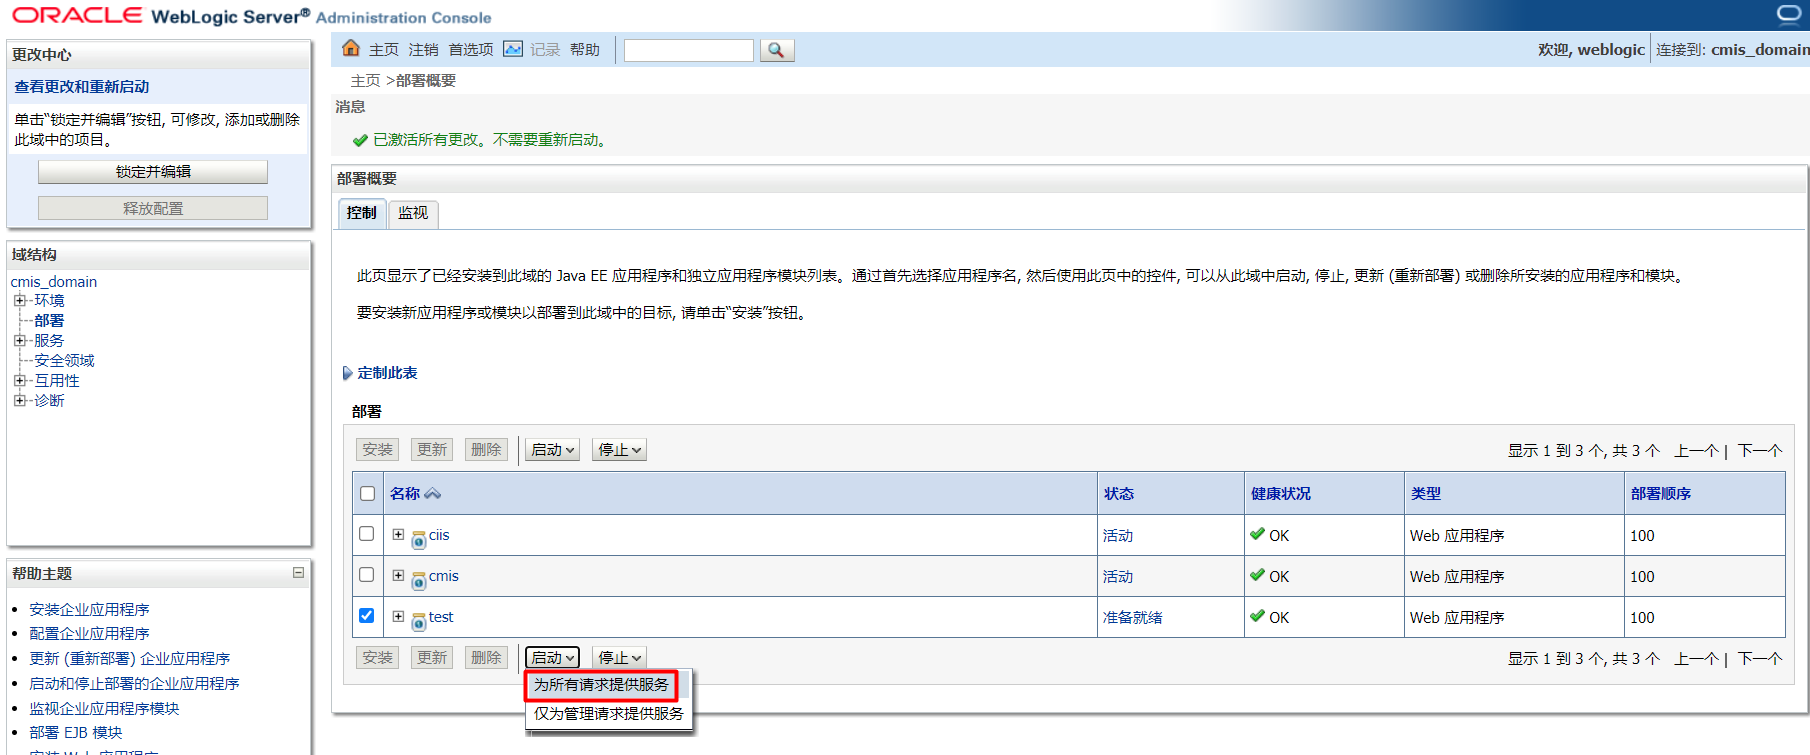Collapse the 帮助主题 panel with the minus icon

tap(298, 573)
